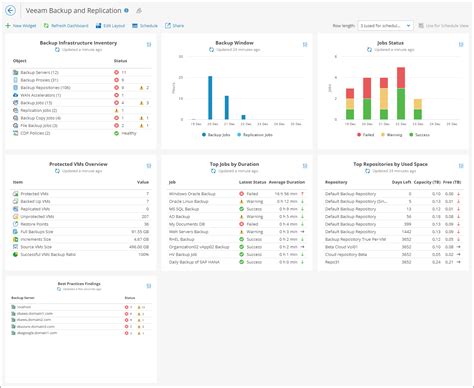
Task: Open the RHEL Backup job
Action: tap(181, 239)
